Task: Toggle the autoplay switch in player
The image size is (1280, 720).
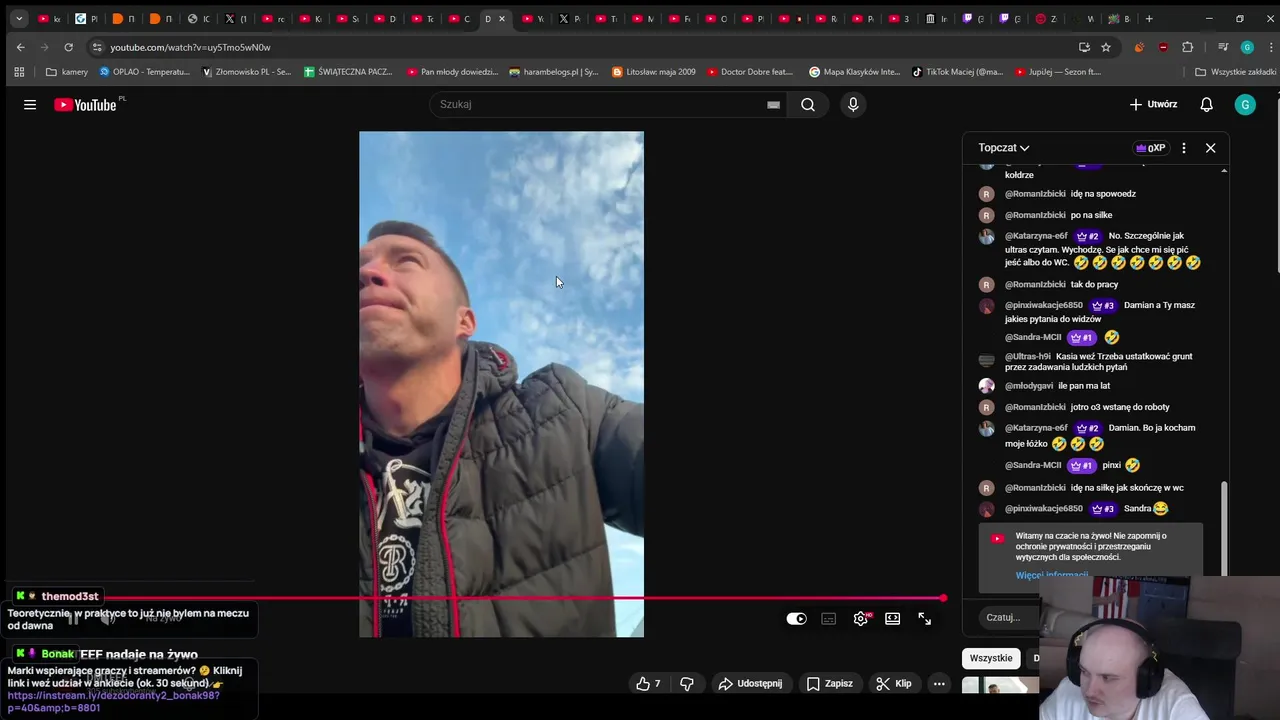Action: click(796, 619)
